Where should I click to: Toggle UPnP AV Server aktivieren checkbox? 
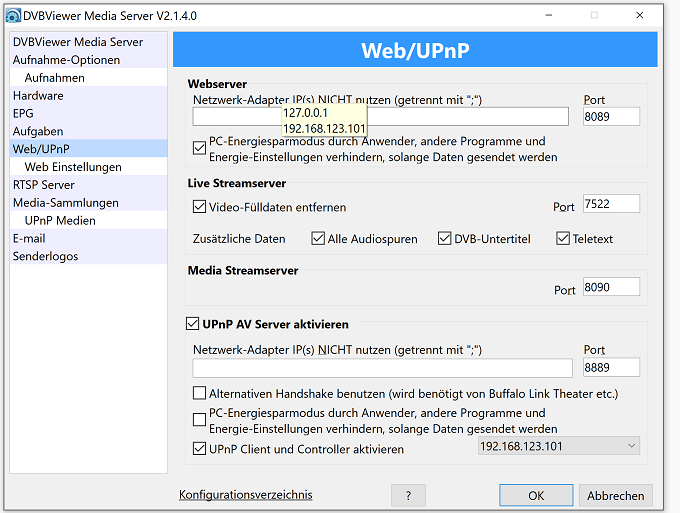(193, 323)
